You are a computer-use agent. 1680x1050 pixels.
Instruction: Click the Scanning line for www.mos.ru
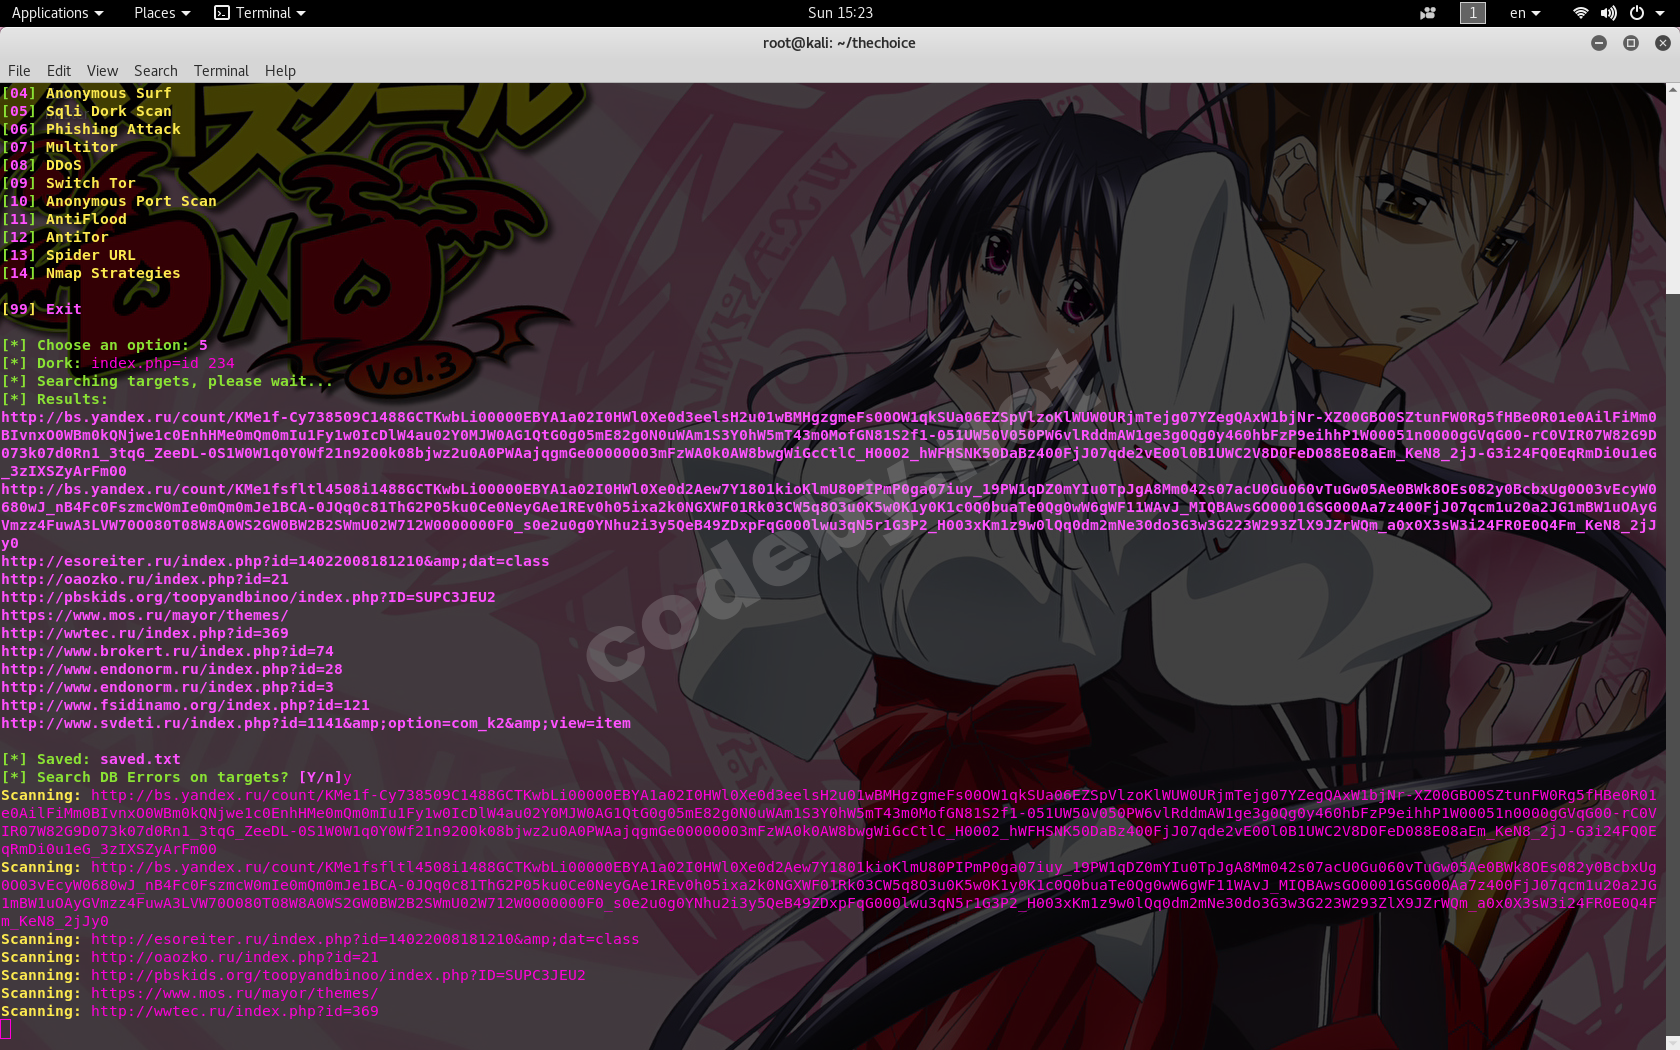coord(190,993)
